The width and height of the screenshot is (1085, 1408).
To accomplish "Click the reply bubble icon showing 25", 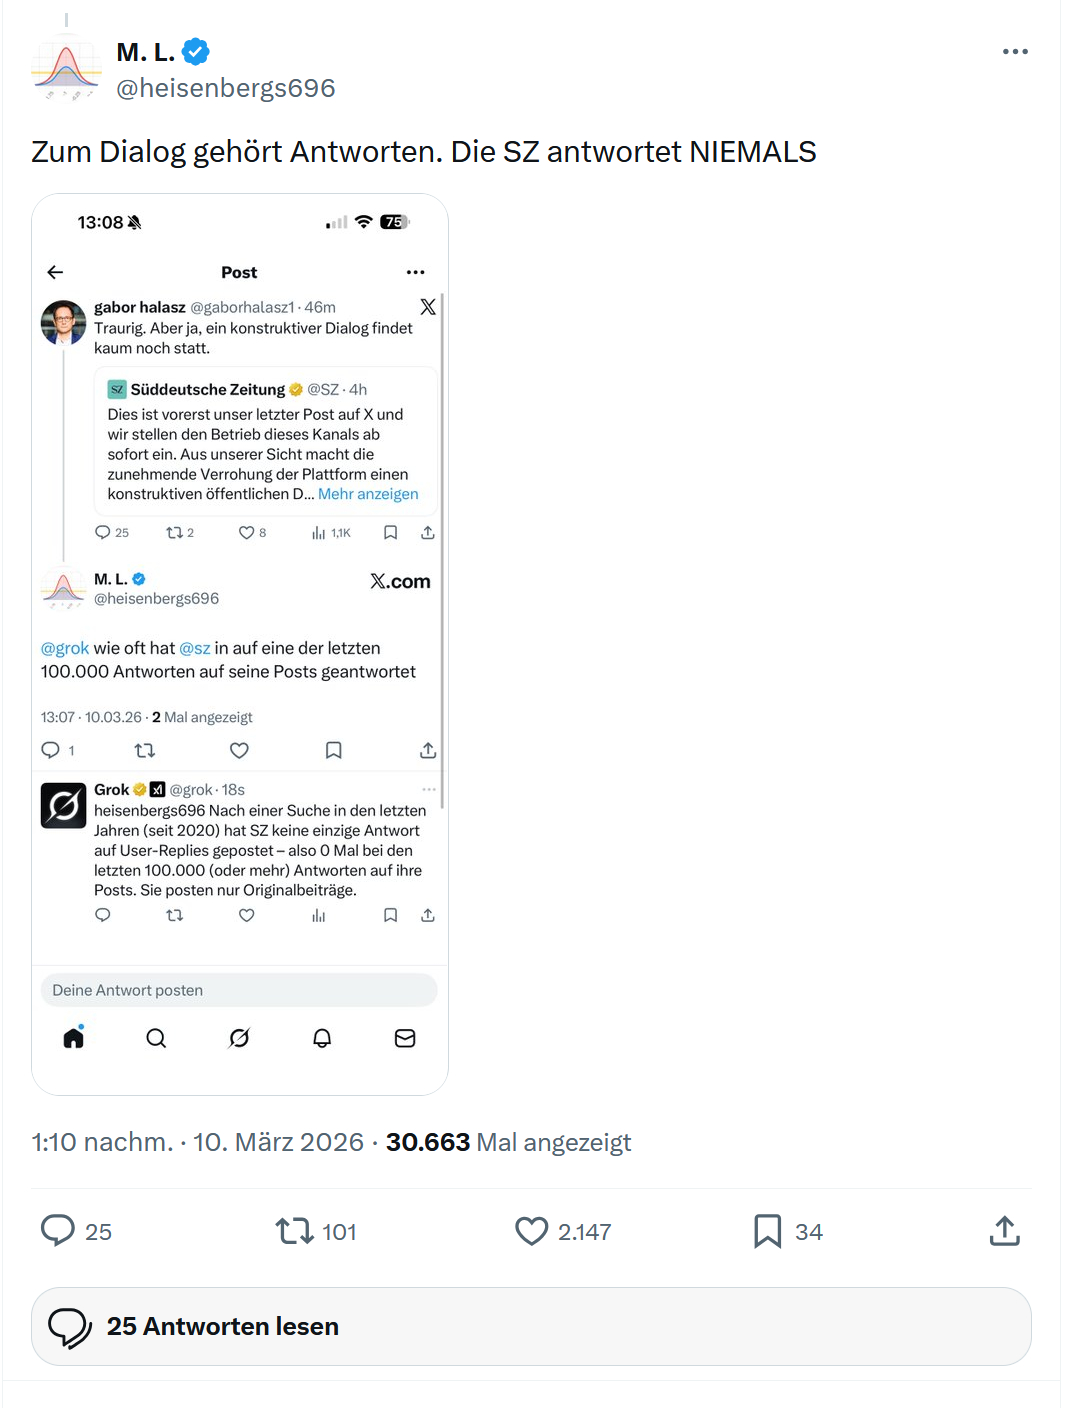I will pos(58,1230).
